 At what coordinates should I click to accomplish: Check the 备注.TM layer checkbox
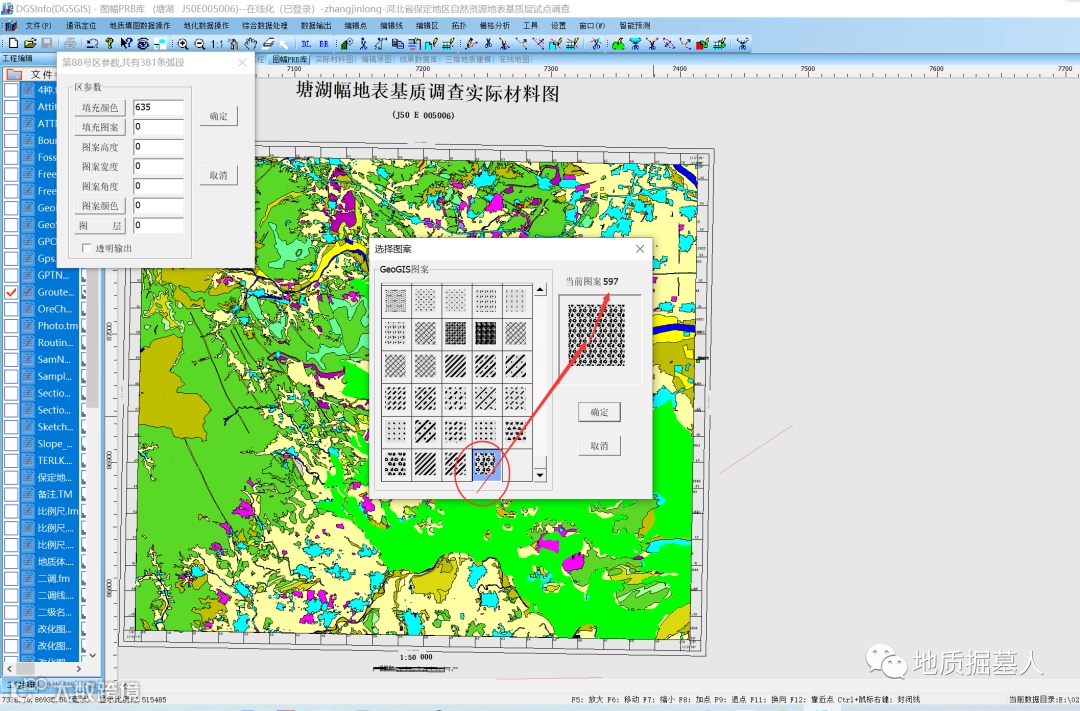tap(11, 494)
